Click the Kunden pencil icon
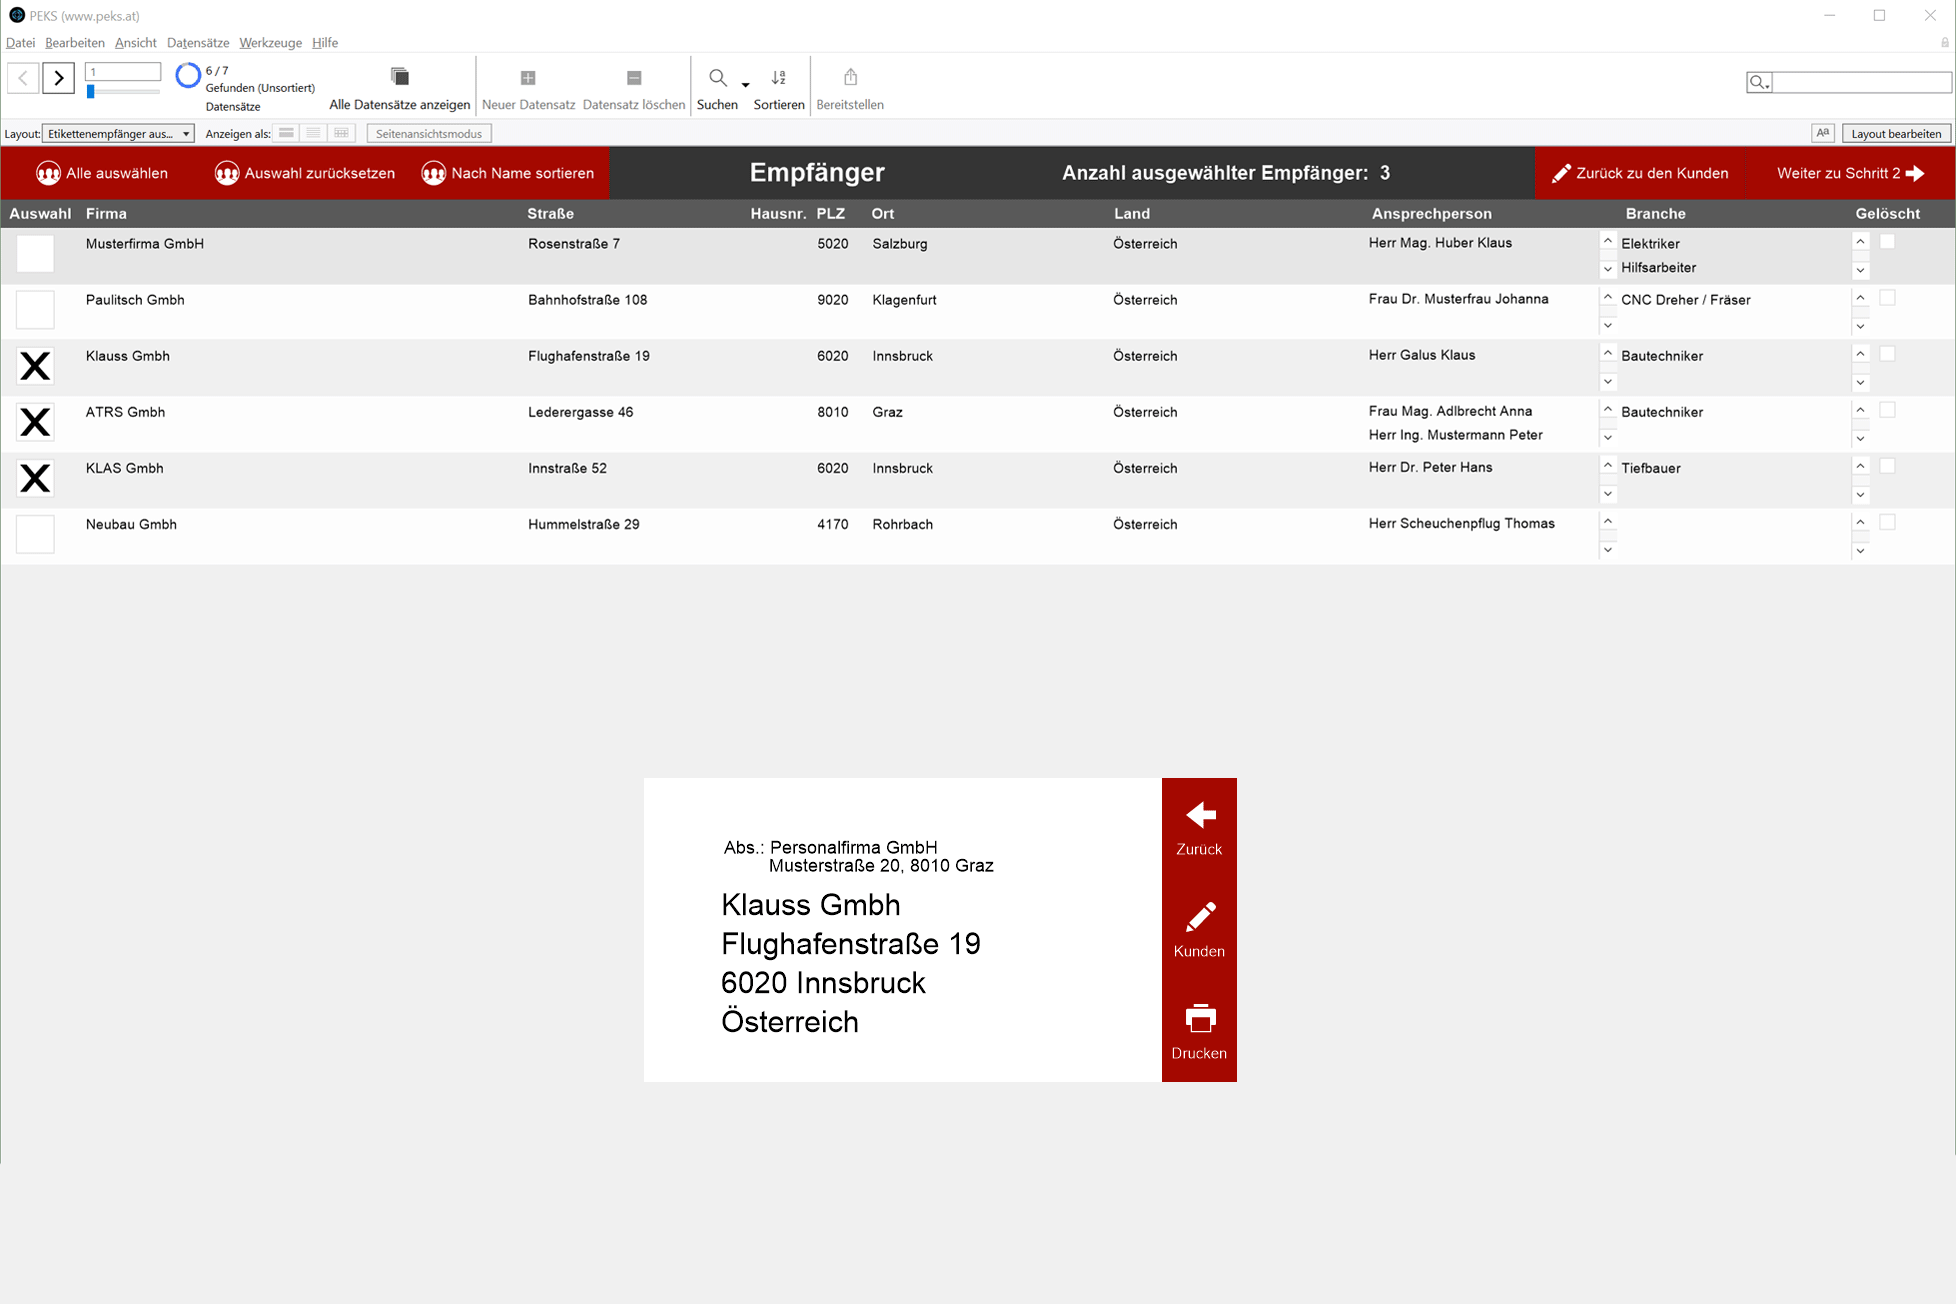 click(x=1199, y=917)
